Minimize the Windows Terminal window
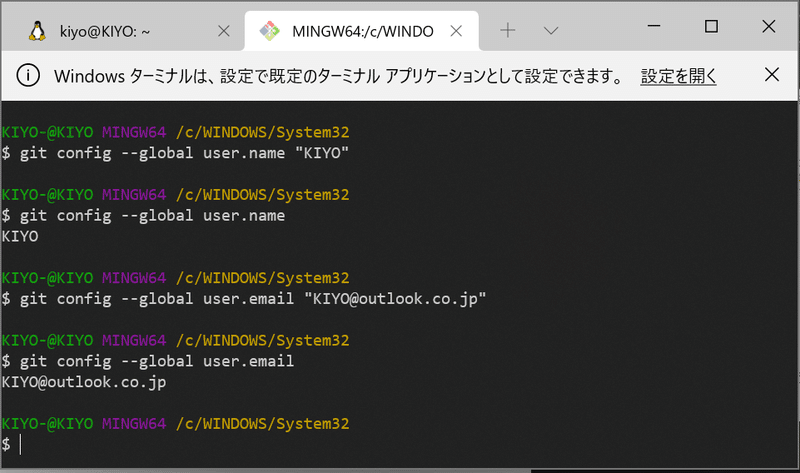 click(654, 26)
